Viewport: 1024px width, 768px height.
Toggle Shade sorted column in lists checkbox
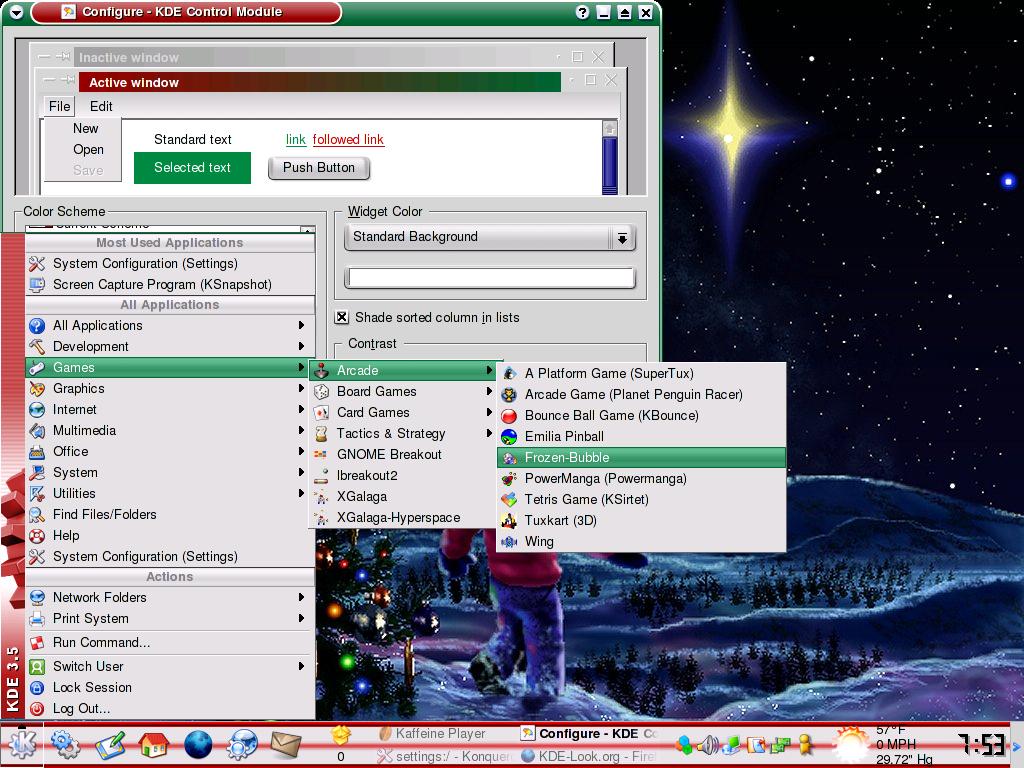[342, 317]
